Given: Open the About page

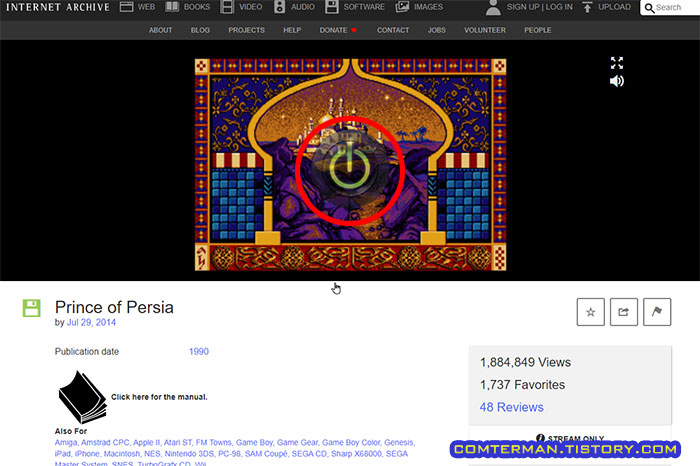Looking at the screenshot, I should [160, 30].
